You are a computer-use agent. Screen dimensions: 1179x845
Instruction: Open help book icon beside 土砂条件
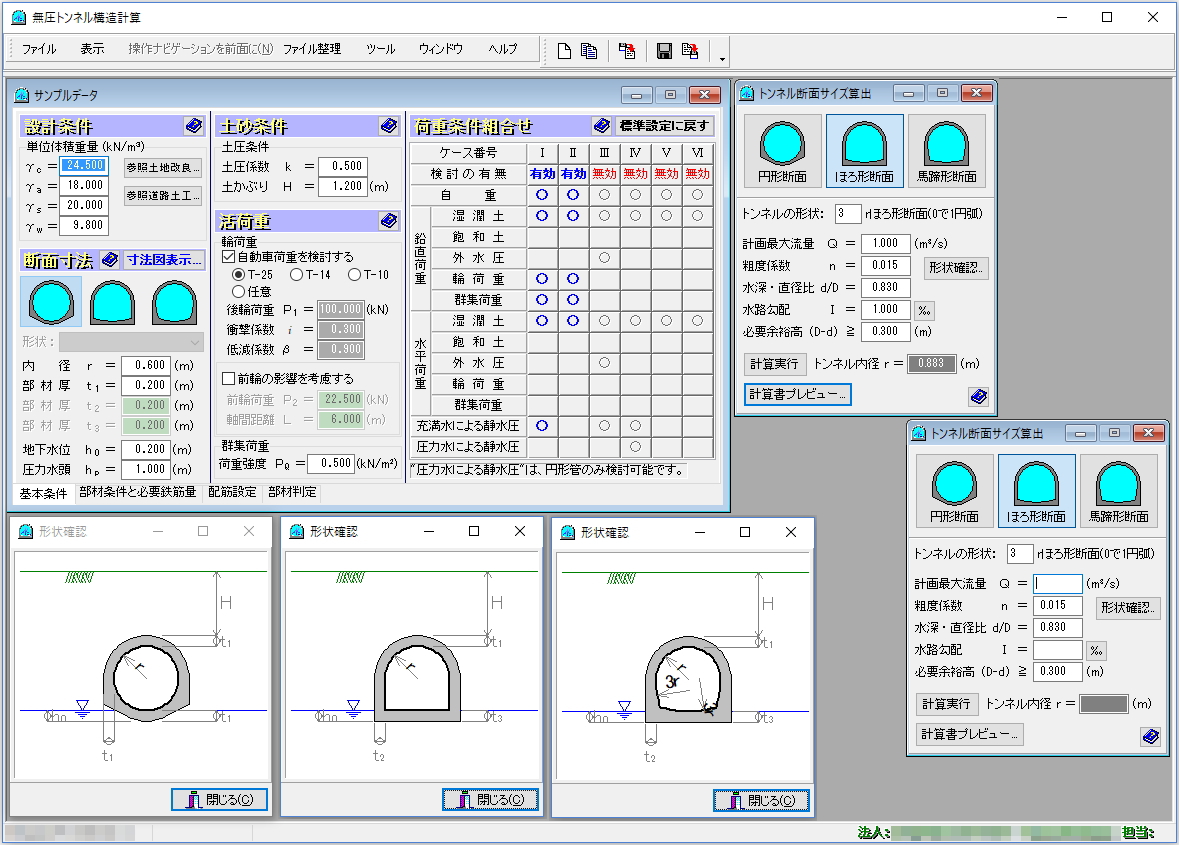(x=389, y=126)
